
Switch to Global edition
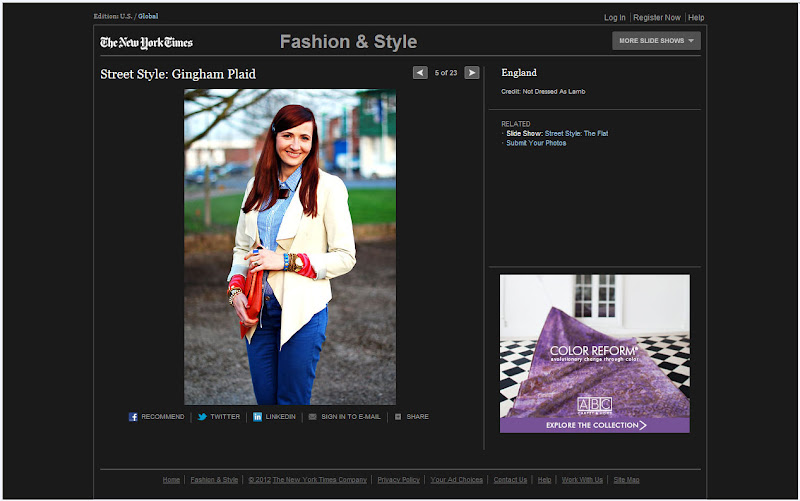(x=148, y=17)
